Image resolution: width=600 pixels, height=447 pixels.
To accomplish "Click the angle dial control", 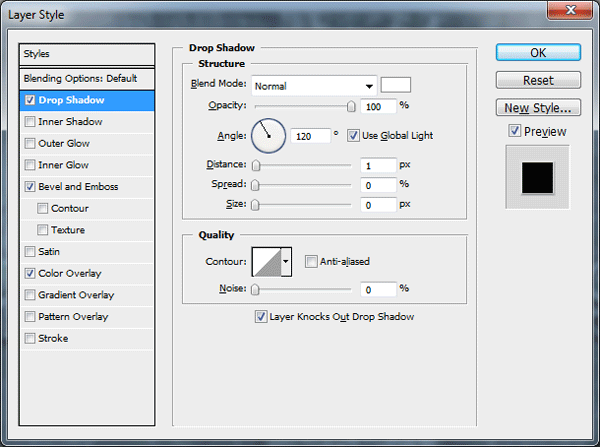I will pos(268,136).
